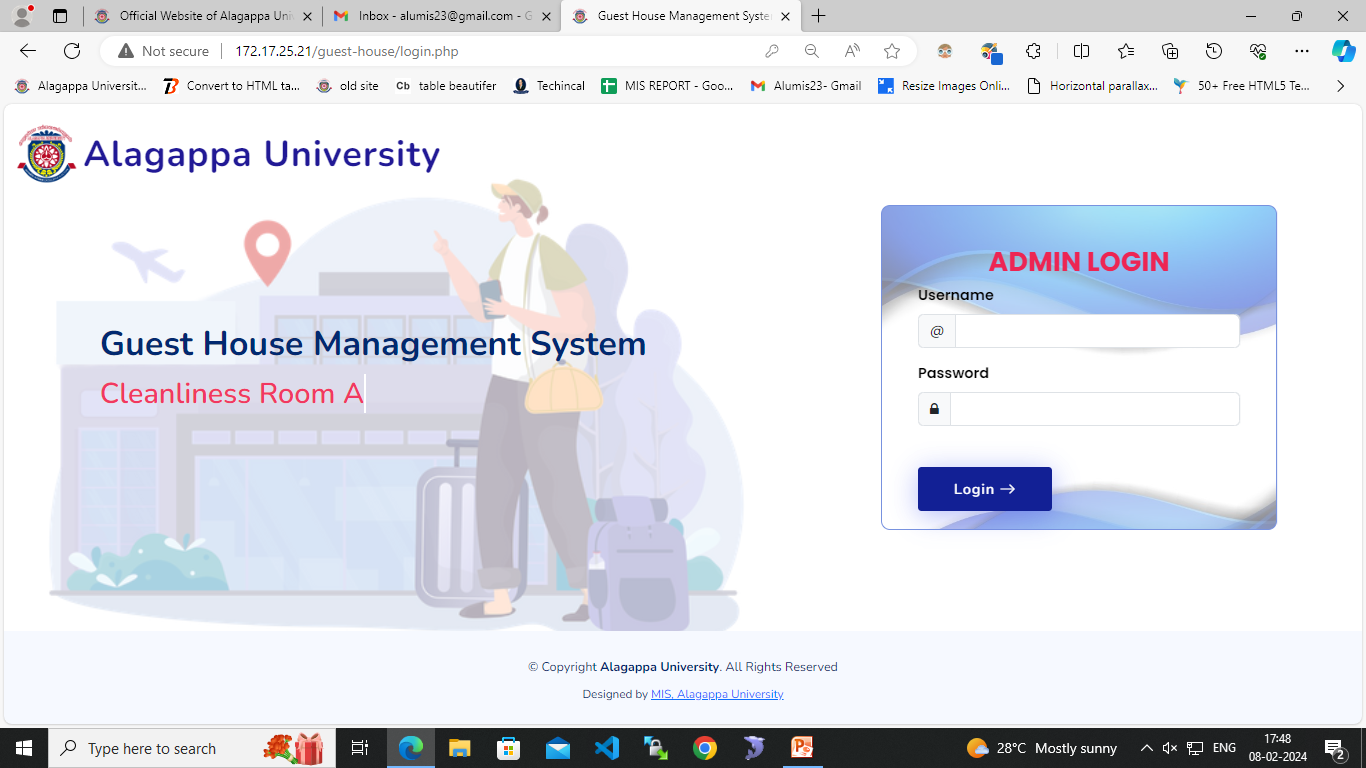Open Settings and more ellipsis menu
The width and height of the screenshot is (1366, 768).
tap(1301, 51)
